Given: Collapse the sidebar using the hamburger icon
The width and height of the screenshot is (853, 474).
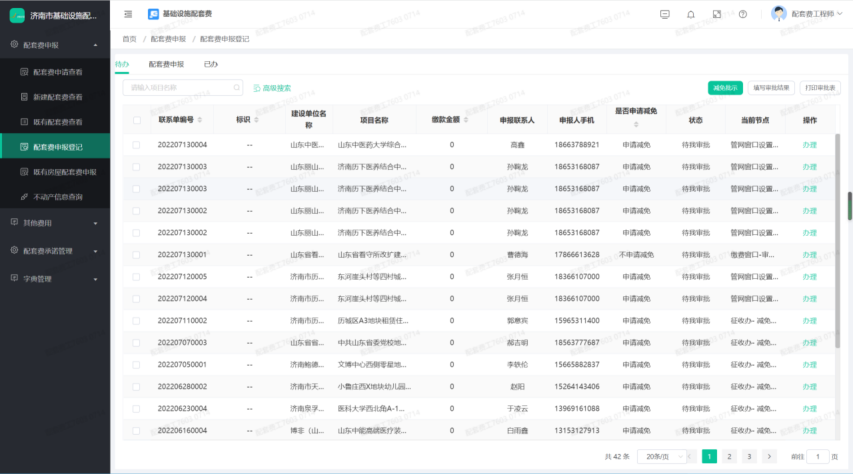Looking at the screenshot, I should (128, 14).
